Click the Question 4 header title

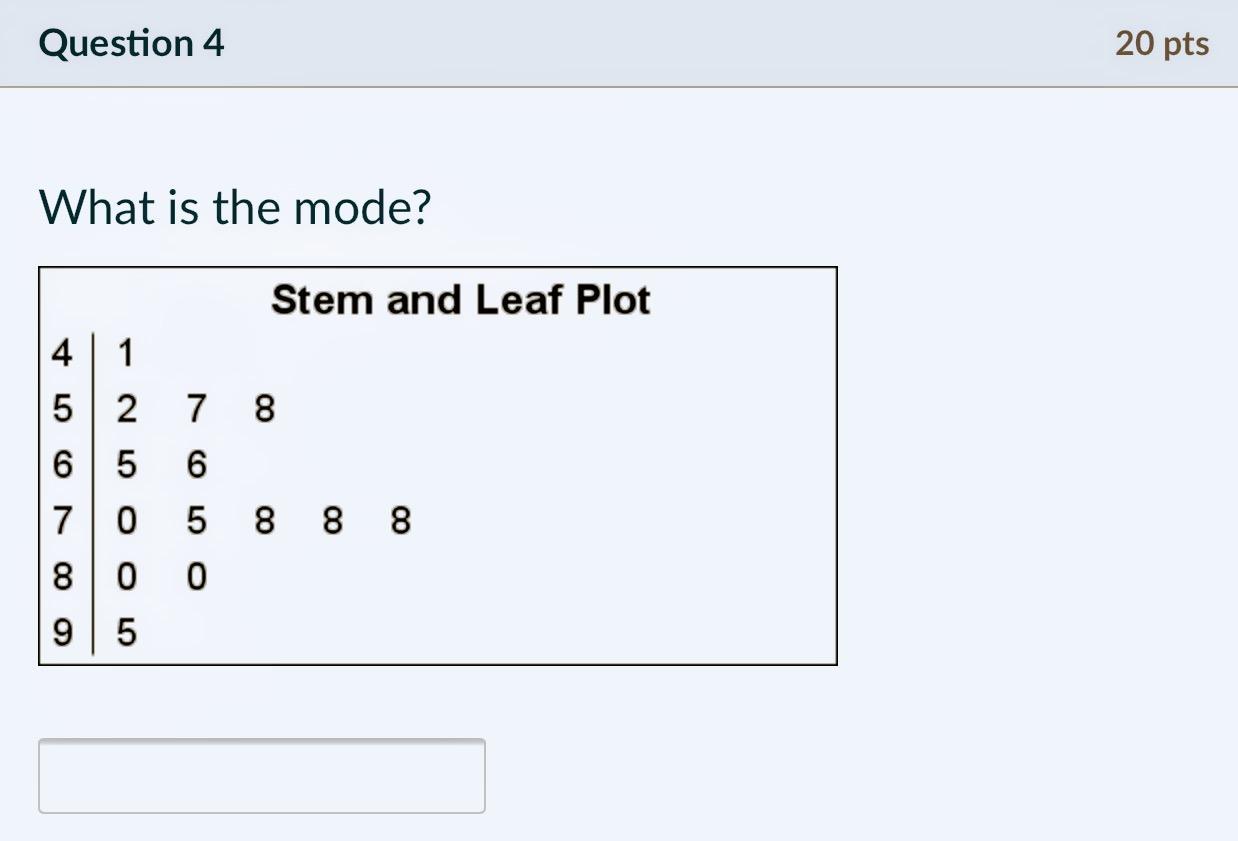coord(132,43)
